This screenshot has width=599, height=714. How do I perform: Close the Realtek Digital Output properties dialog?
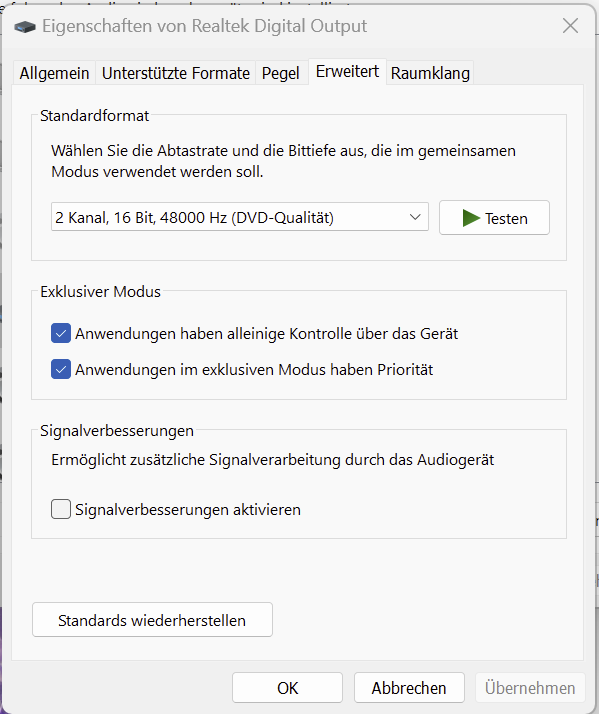click(x=570, y=26)
